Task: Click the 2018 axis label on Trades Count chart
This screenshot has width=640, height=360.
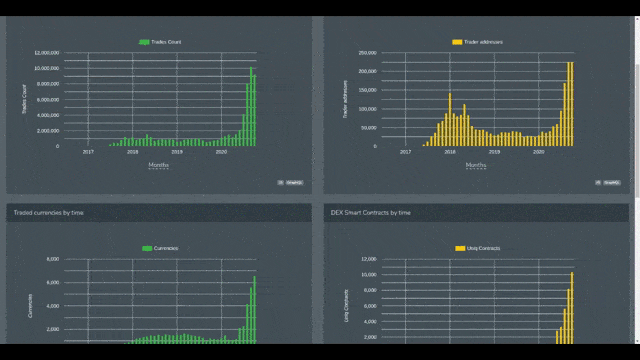Action: point(132,152)
